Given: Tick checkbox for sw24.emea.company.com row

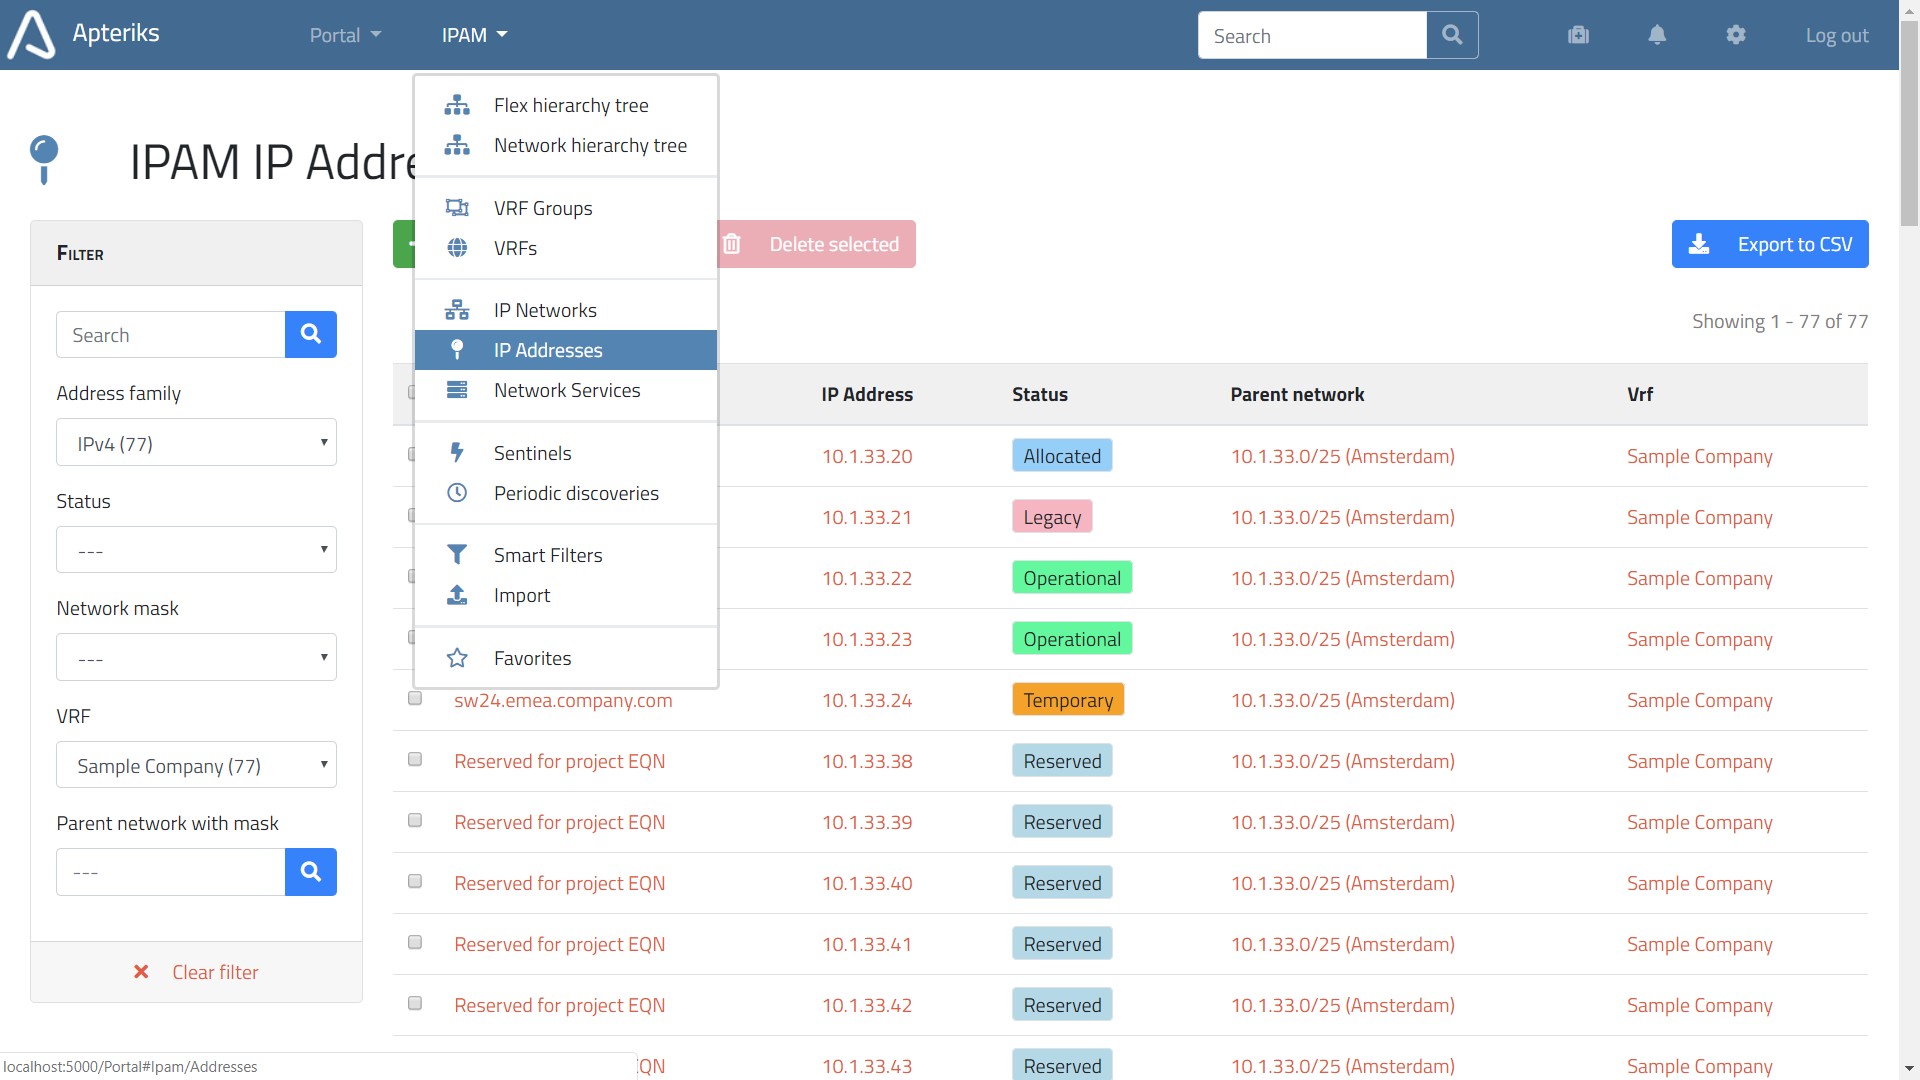Looking at the screenshot, I should coord(415,699).
